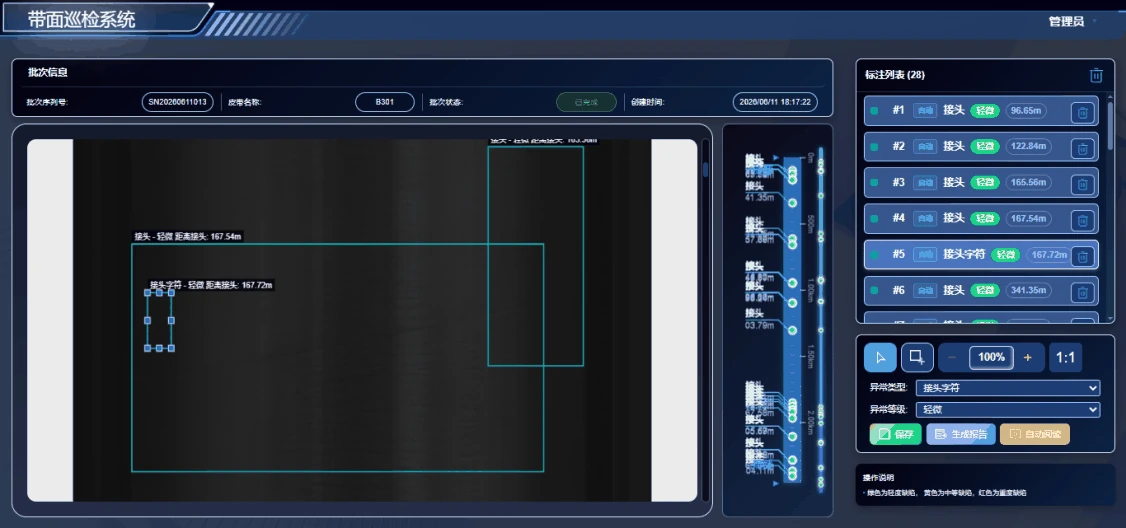Click the 165.56m distance badge

click(1028, 182)
